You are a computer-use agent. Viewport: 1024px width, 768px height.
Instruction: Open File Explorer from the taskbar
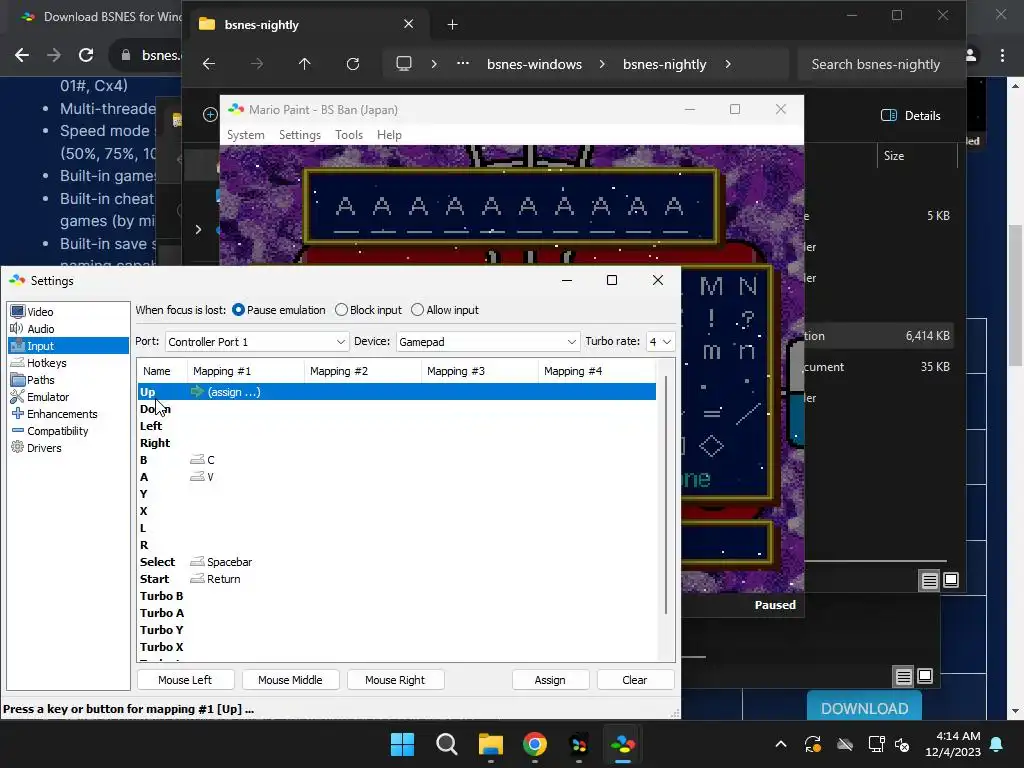pos(490,744)
